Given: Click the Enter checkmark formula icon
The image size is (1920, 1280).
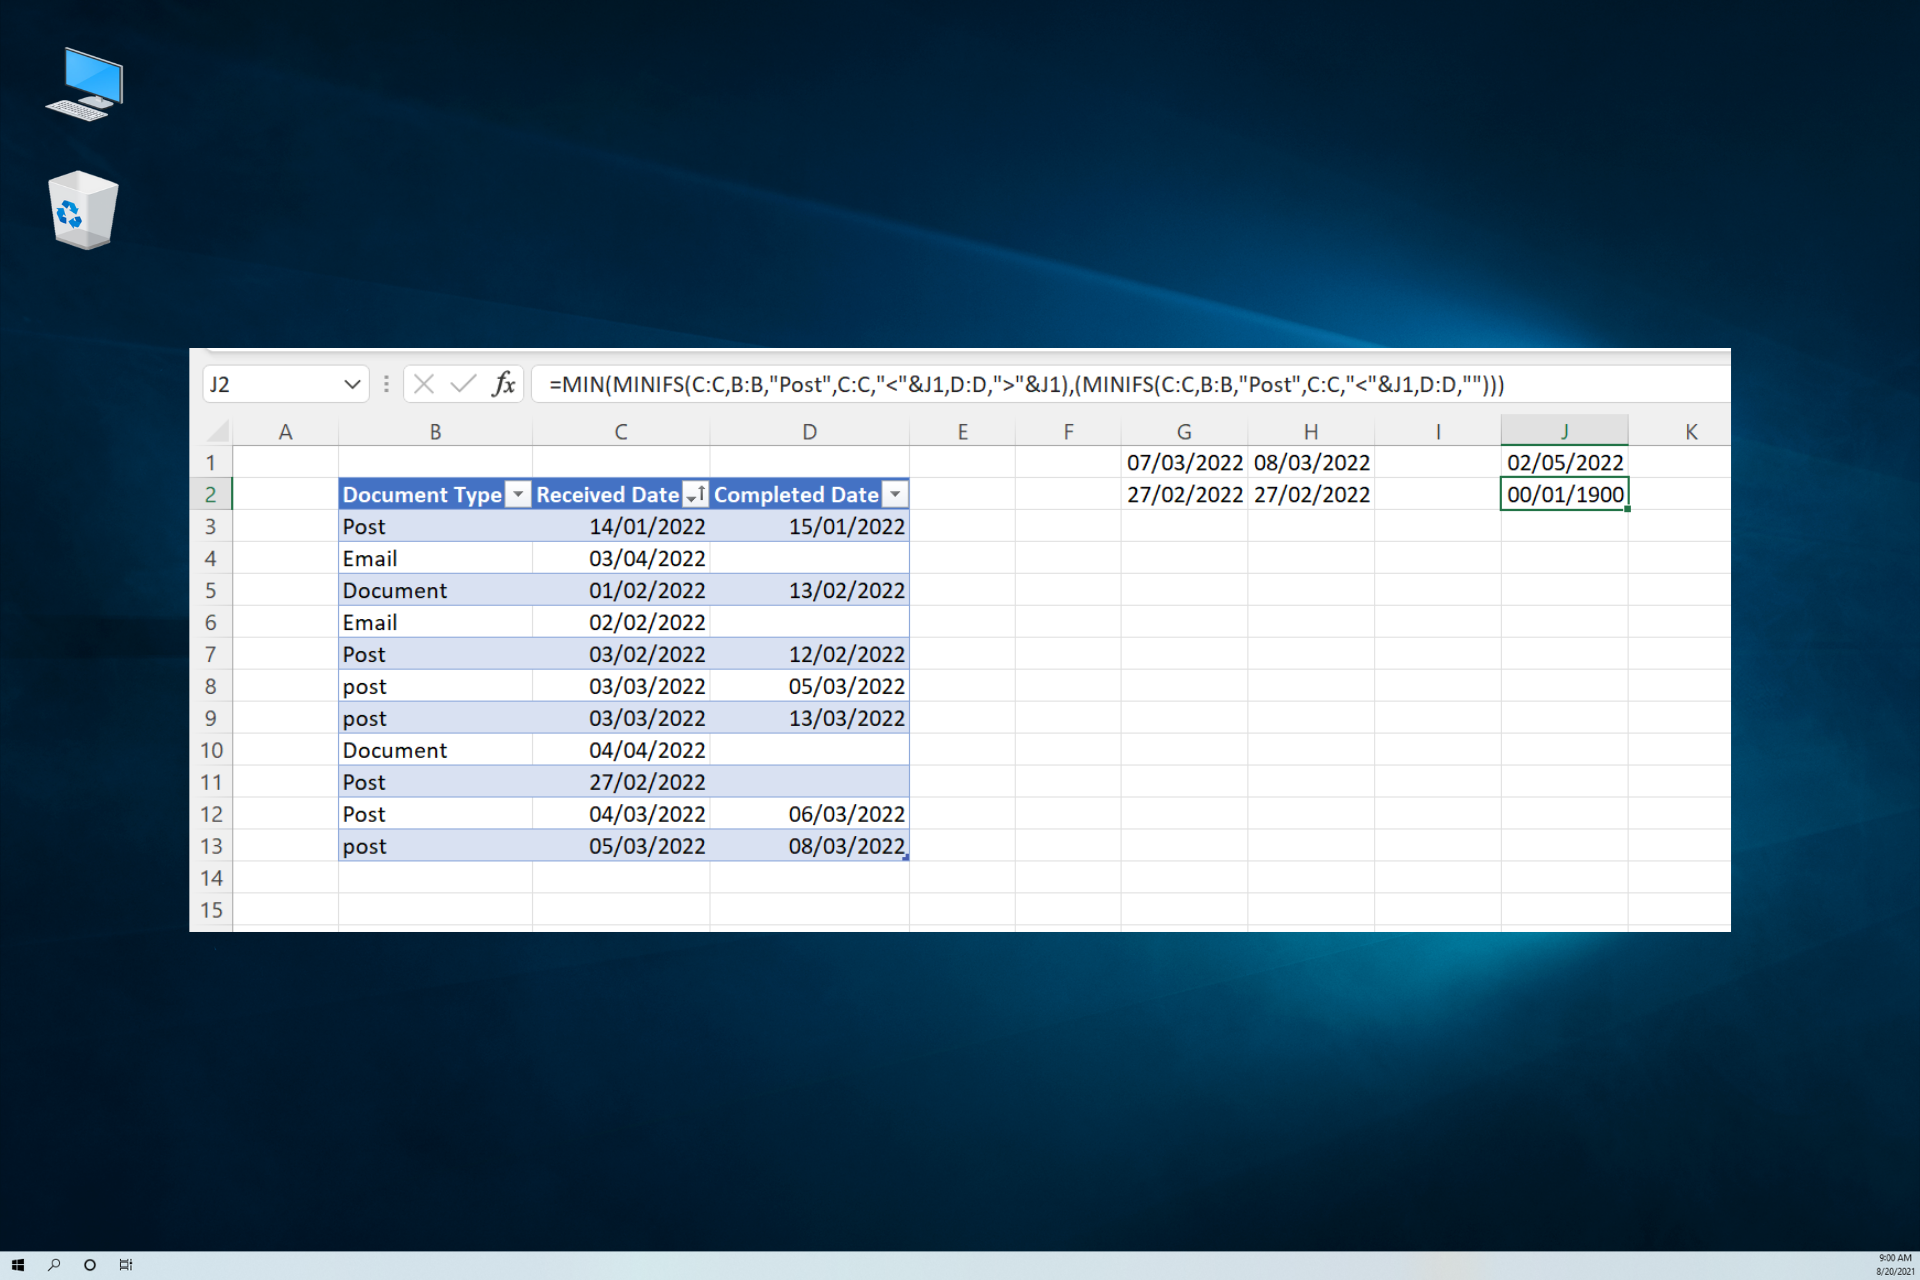Looking at the screenshot, I should (x=463, y=384).
